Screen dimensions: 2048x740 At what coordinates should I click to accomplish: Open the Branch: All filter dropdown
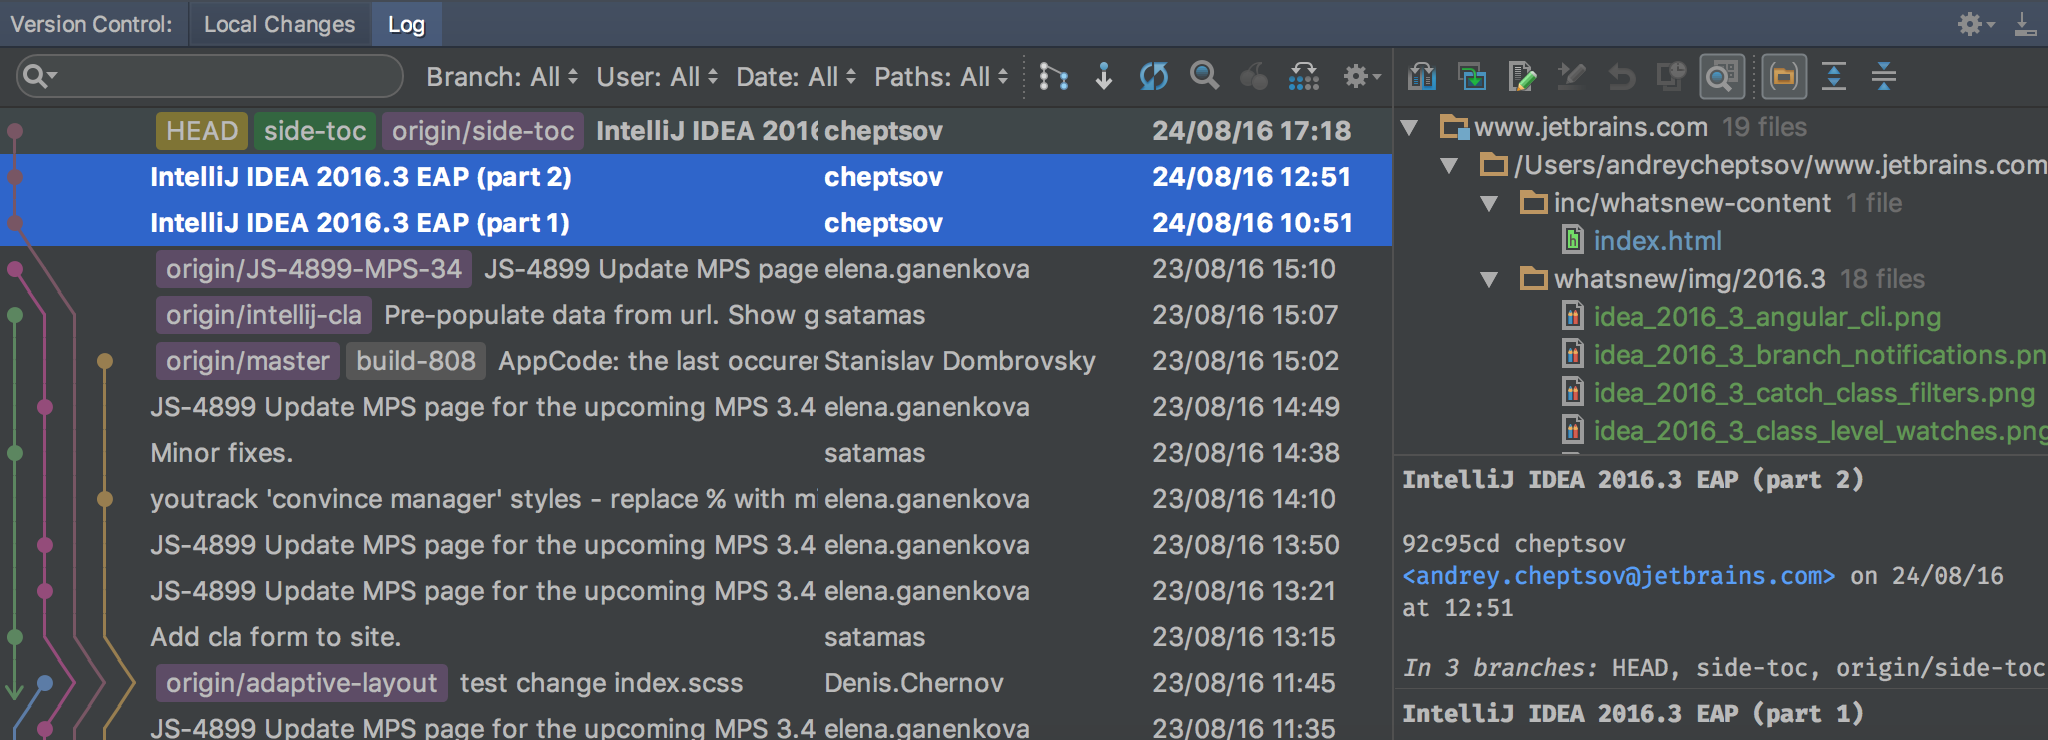point(502,77)
